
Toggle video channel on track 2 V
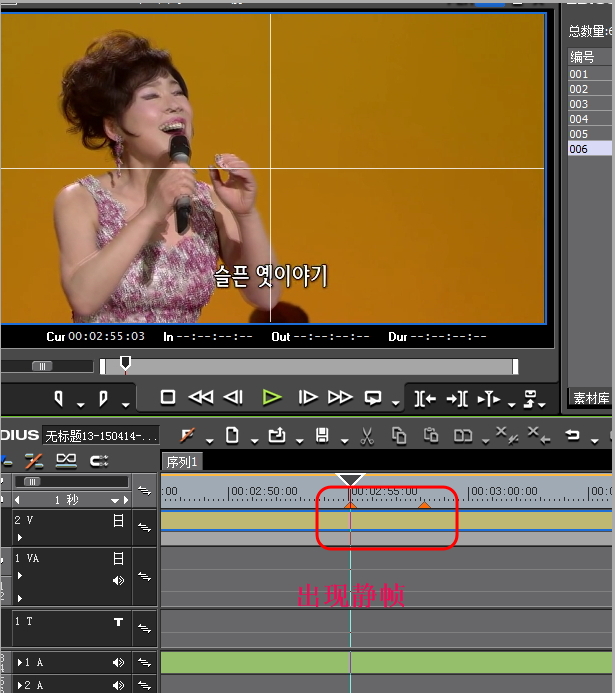(118, 521)
